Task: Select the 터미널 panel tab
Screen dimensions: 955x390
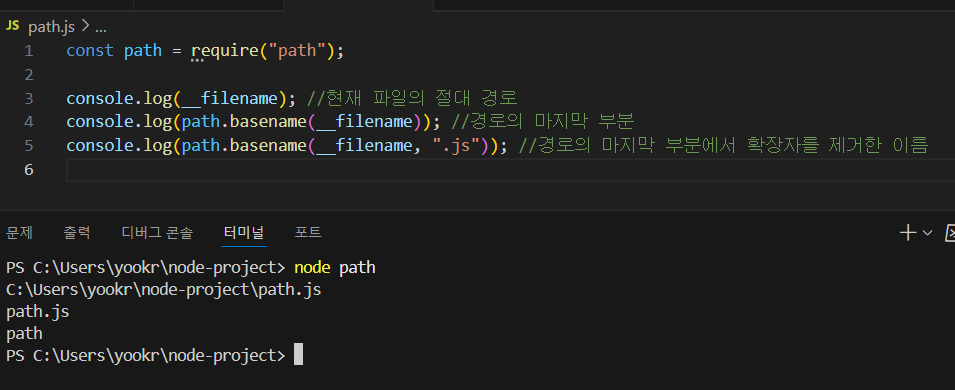Action: point(244,232)
